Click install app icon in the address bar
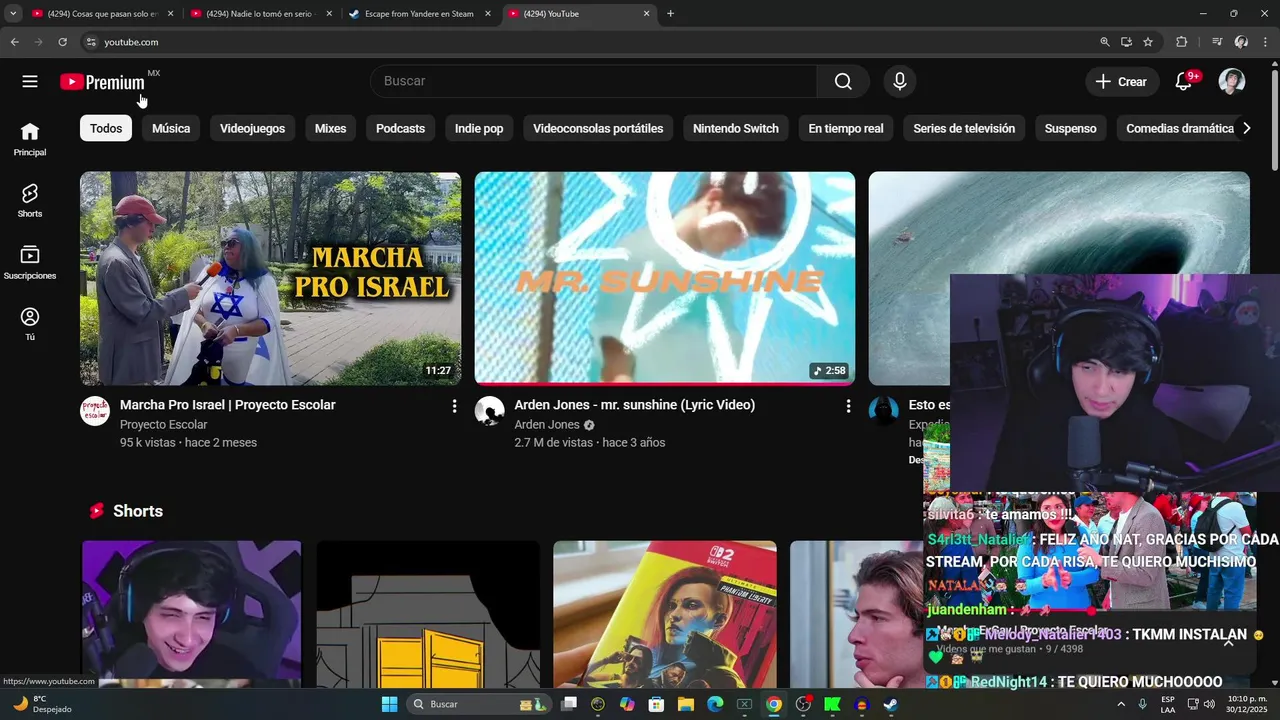Image resolution: width=1280 pixels, height=720 pixels. click(1126, 42)
